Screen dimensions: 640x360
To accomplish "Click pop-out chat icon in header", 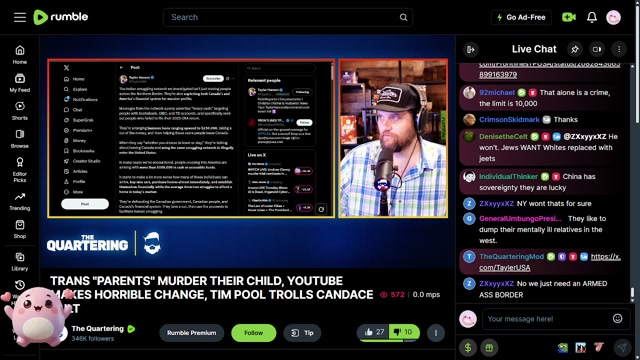I will pos(597,49).
